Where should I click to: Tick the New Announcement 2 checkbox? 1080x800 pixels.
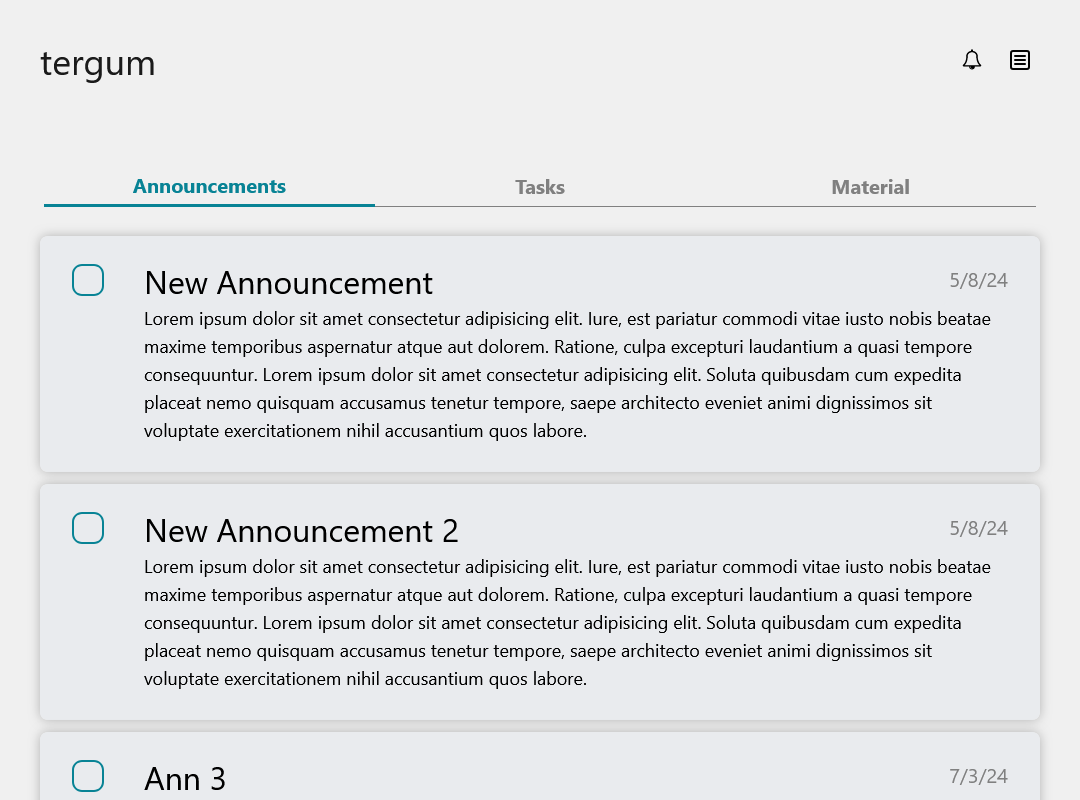pos(88,528)
